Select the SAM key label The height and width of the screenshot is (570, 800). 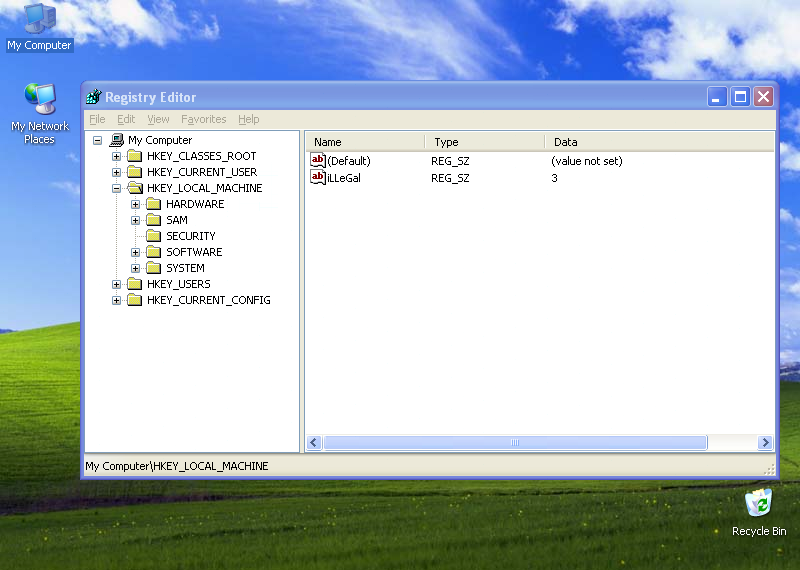[x=177, y=220]
